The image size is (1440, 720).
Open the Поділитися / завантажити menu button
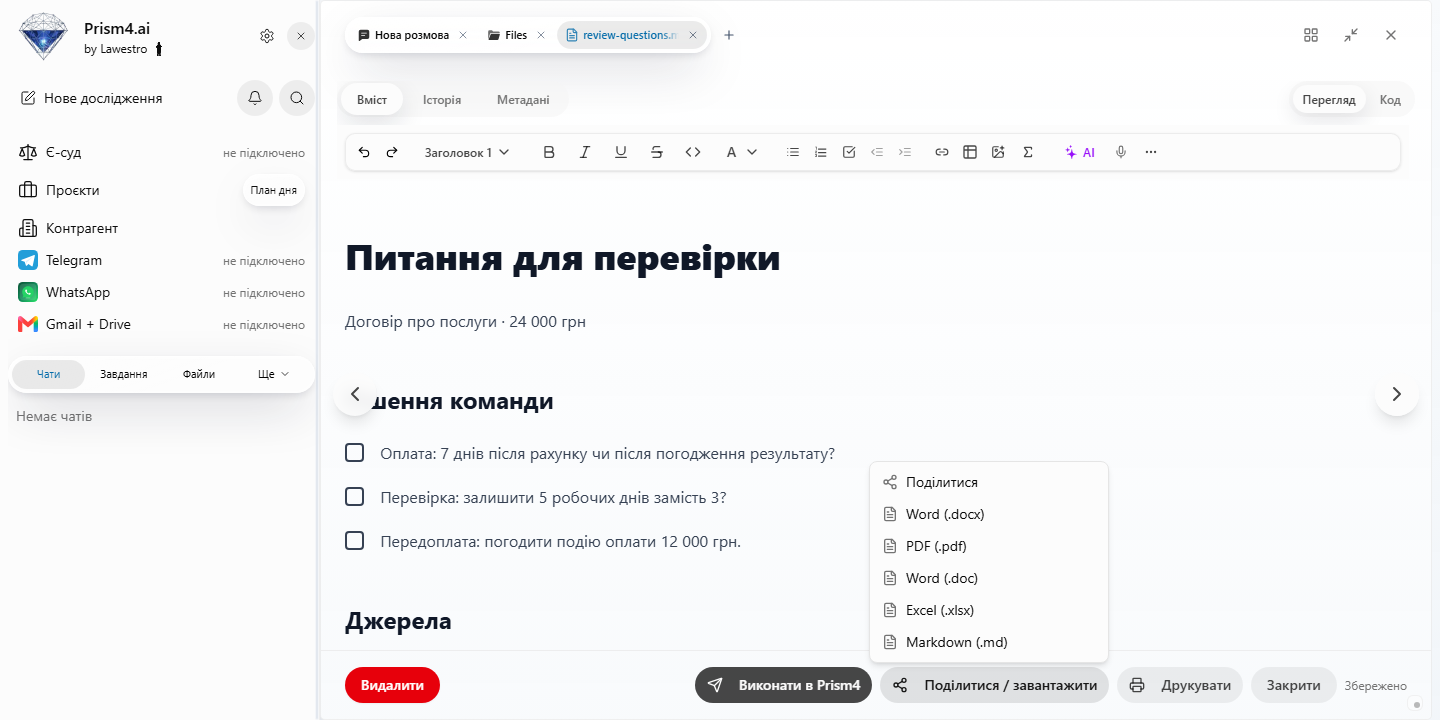995,685
